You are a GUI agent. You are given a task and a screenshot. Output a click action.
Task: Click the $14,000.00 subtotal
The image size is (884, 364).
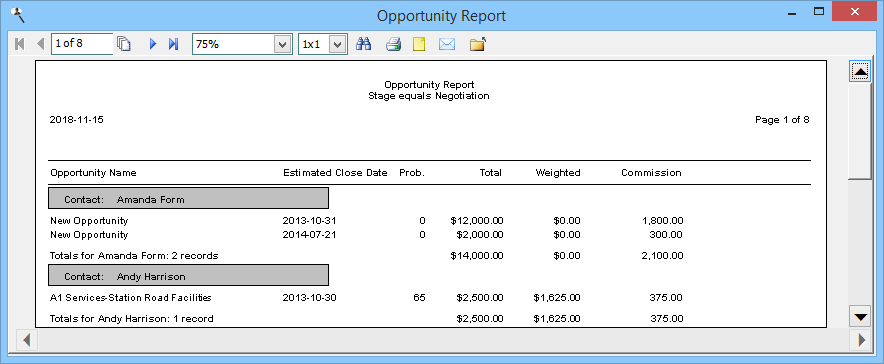point(477,256)
